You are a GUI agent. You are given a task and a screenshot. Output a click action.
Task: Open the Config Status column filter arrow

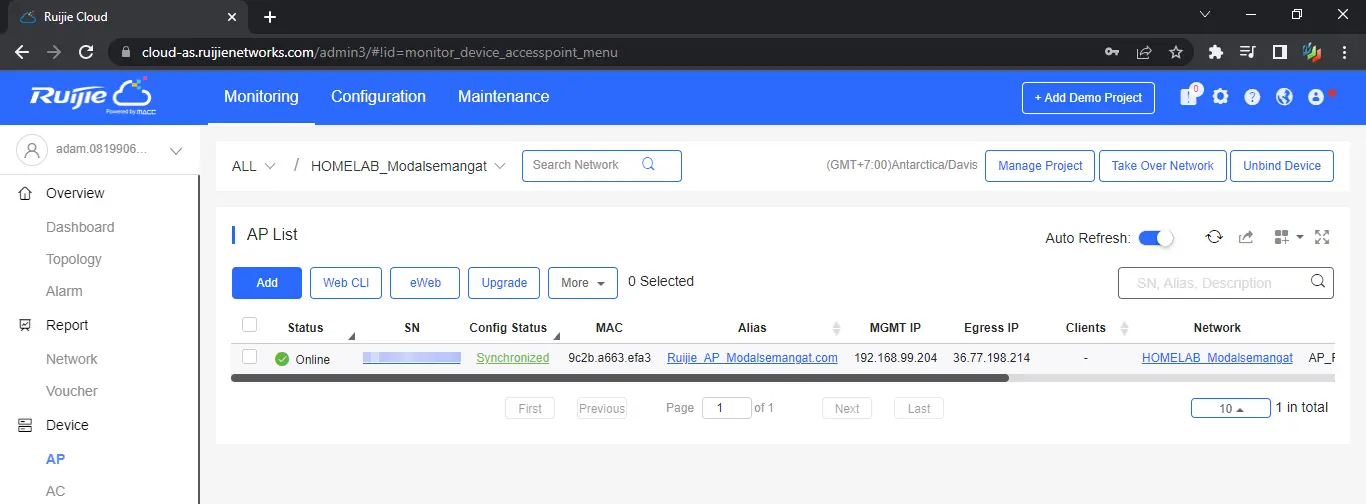(556, 336)
